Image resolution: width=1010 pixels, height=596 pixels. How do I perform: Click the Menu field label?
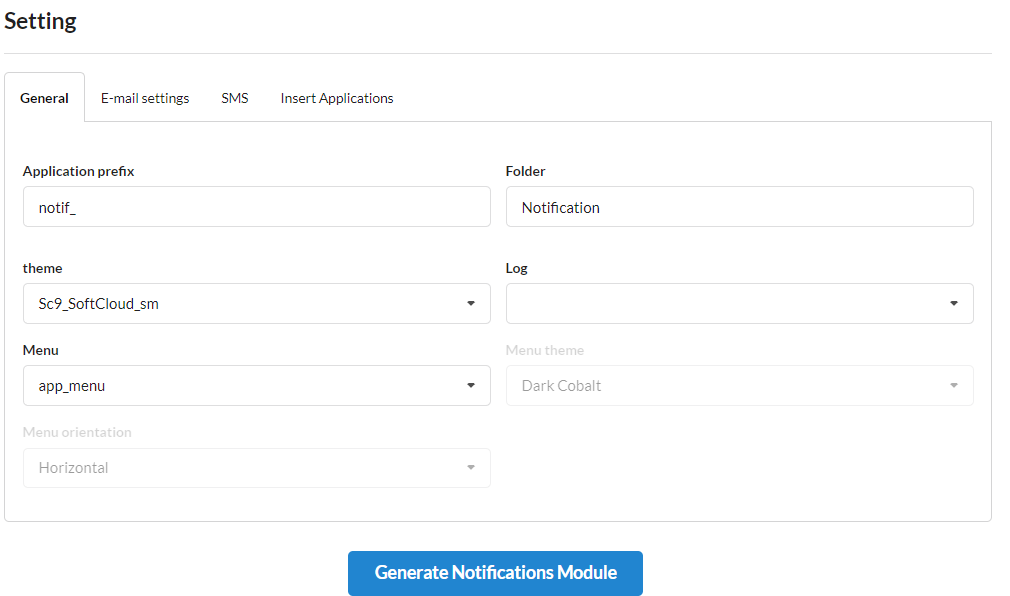(x=41, y=350)
